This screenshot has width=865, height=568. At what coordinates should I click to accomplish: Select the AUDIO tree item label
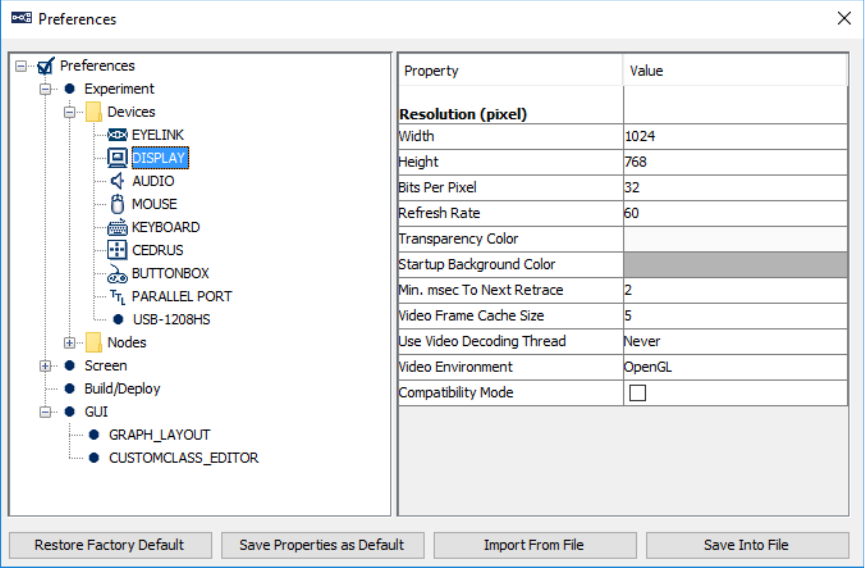[153, 181]
